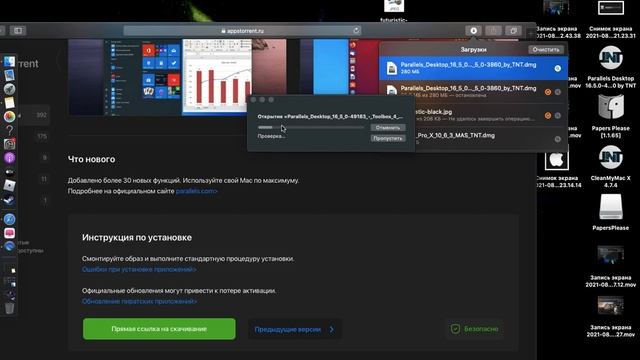640x360 pixels.
Task: Reload page via address bar icon
Action: tap(356, 31)
